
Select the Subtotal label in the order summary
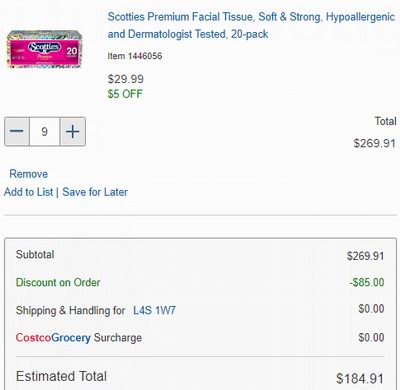point(35,254)
